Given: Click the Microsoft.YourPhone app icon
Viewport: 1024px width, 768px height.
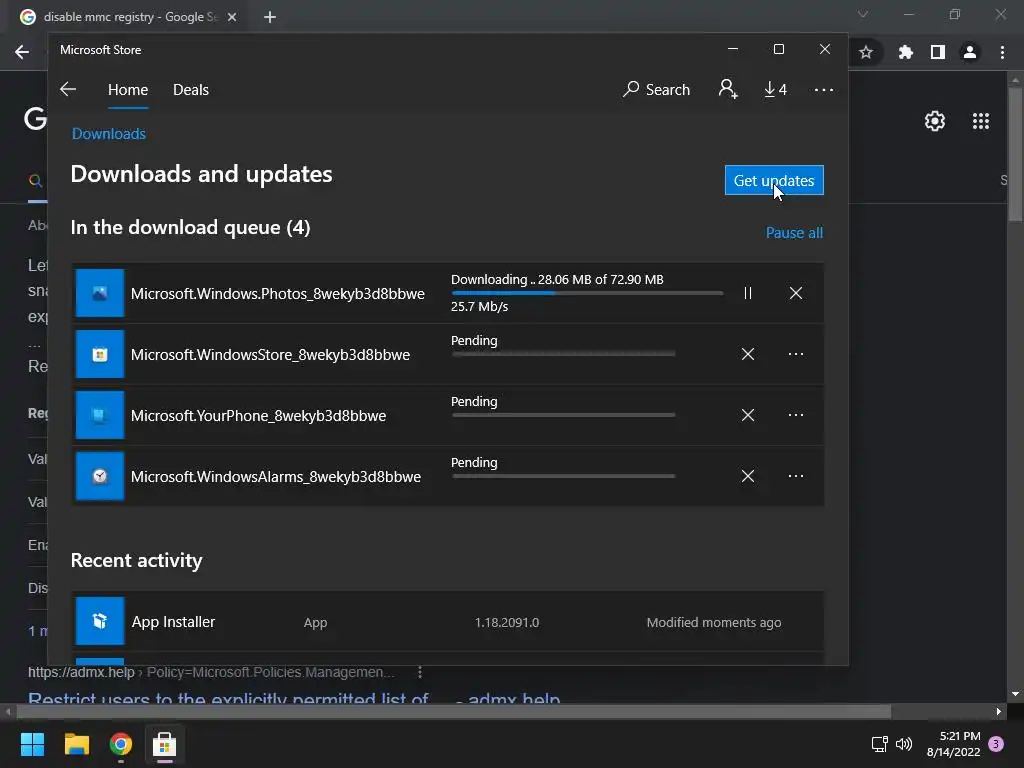Looking at the screenshot, I should tap(100, 415).
